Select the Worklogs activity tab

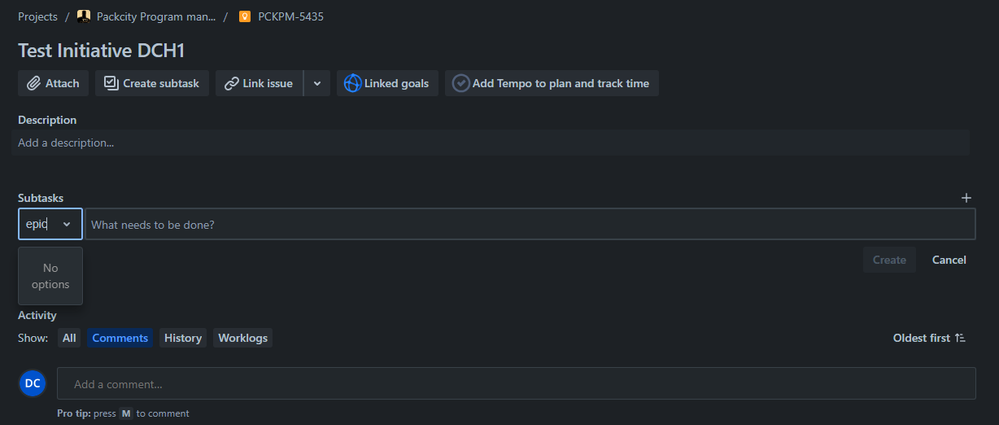(x=243, y=338)
